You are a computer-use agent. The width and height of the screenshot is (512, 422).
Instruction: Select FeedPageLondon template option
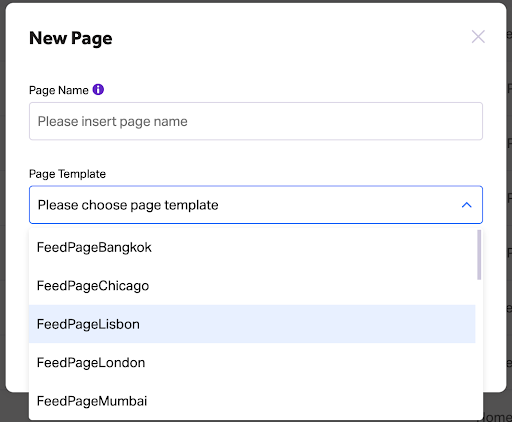coord(252,362)
